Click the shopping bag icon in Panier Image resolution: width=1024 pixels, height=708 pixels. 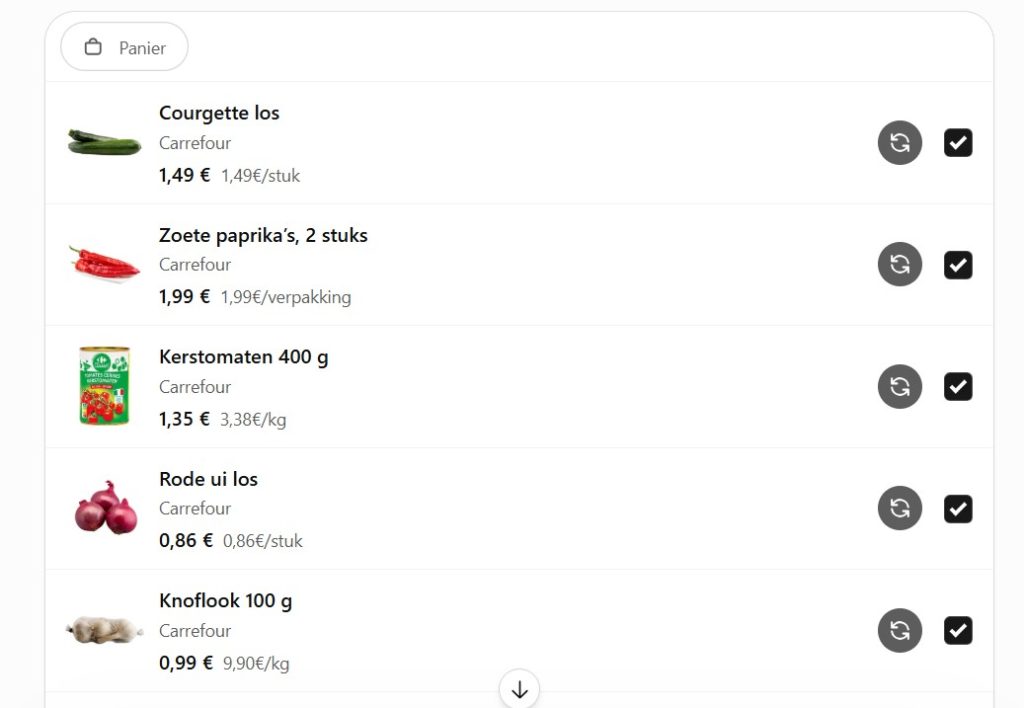pyautogui.click(x=93, y=47)
